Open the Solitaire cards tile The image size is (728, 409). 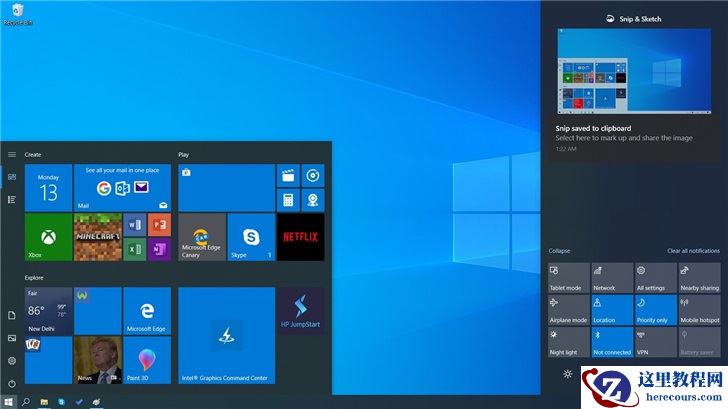(x=48, y=360)
